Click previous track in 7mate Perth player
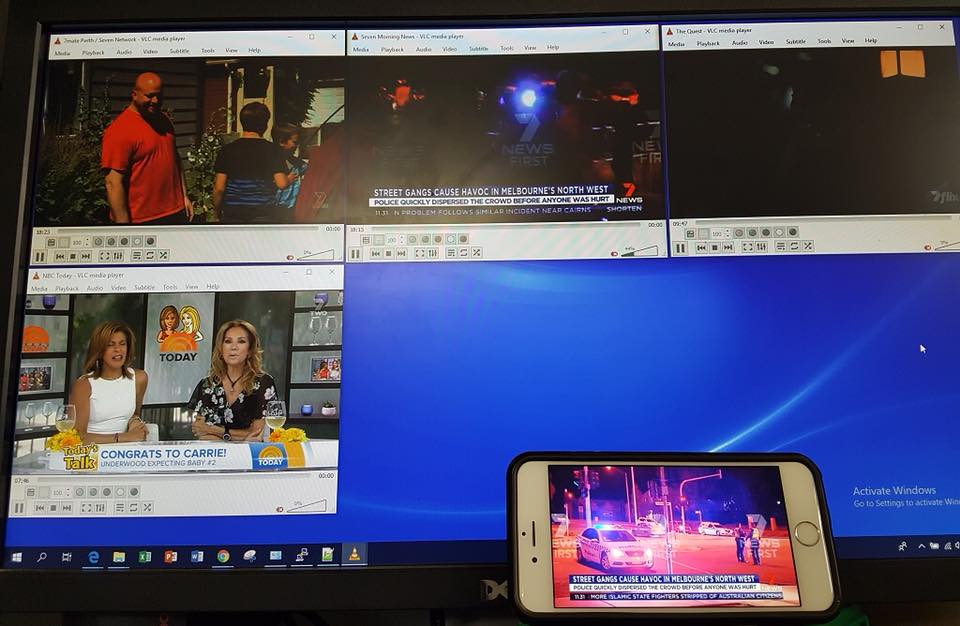 (x=60, y=256)
